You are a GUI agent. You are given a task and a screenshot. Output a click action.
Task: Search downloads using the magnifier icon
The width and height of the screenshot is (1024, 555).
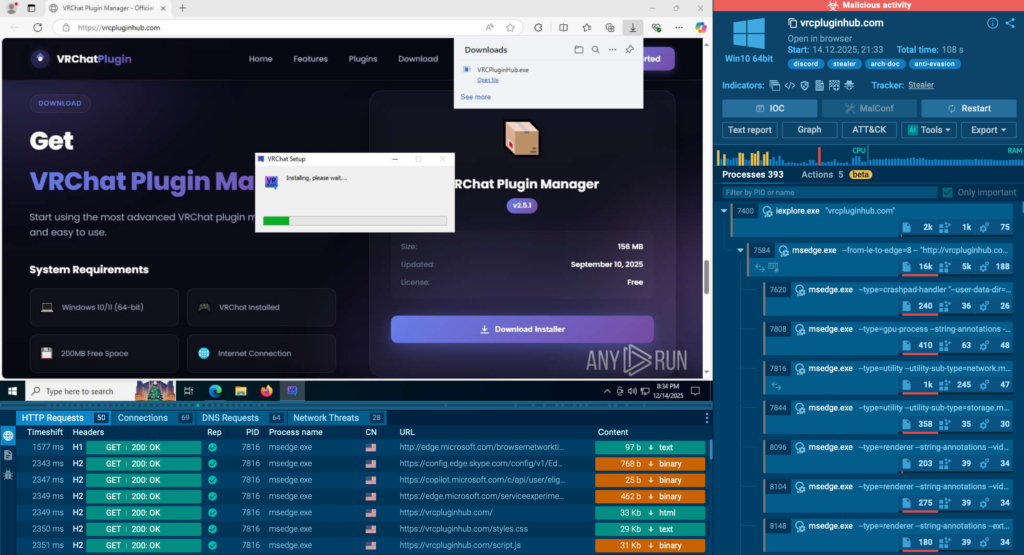pos(595,49)
